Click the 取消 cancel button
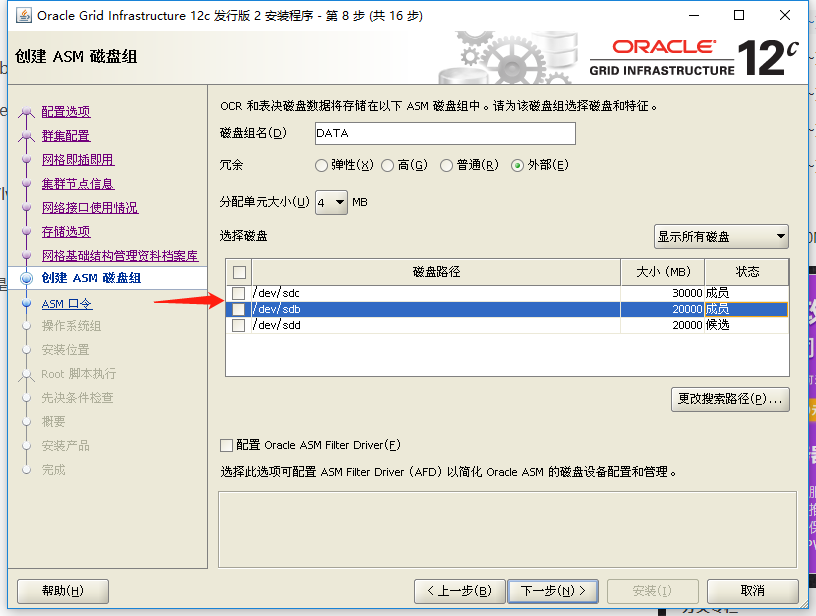816x616 pixels. pyautogui.click(x=753, y=591)
